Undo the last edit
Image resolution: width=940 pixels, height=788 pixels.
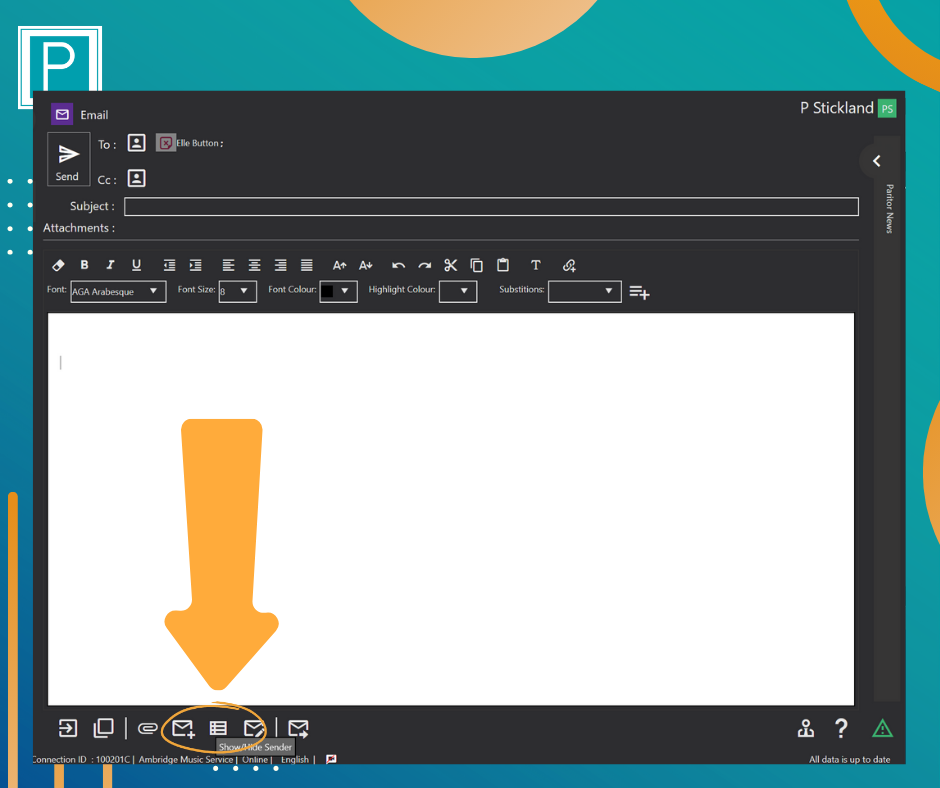click(x=398, y=265)
